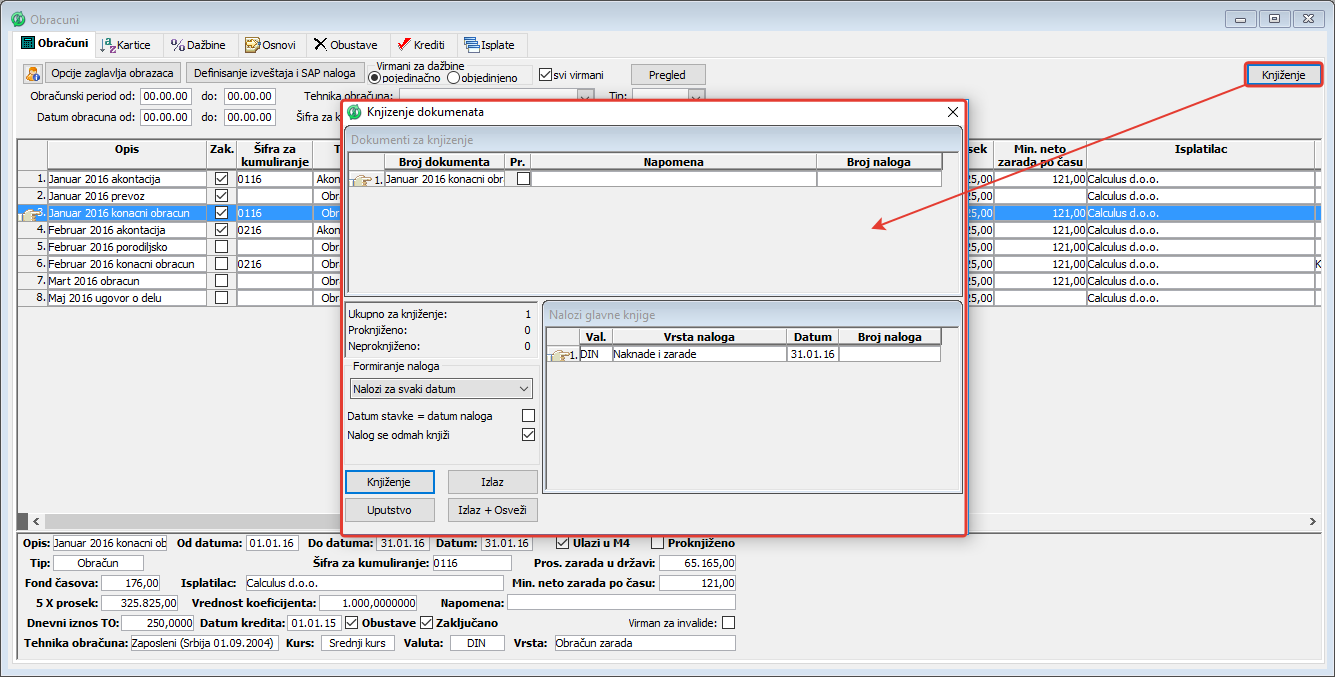This screenshot has width=1335, height=677.
Task: Switch to the Isplate tab
Action: point(490,45)
